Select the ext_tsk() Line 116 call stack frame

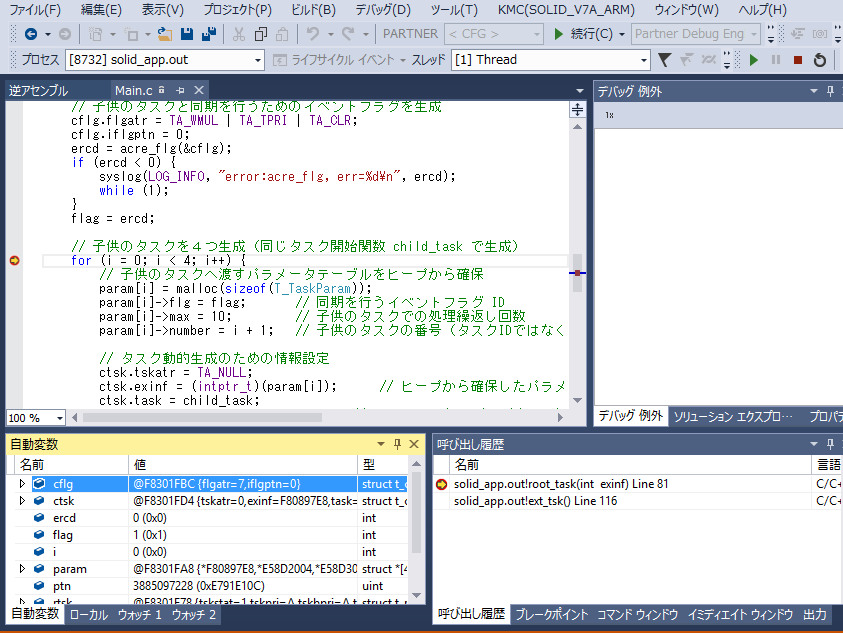click(x=535, y=501)
